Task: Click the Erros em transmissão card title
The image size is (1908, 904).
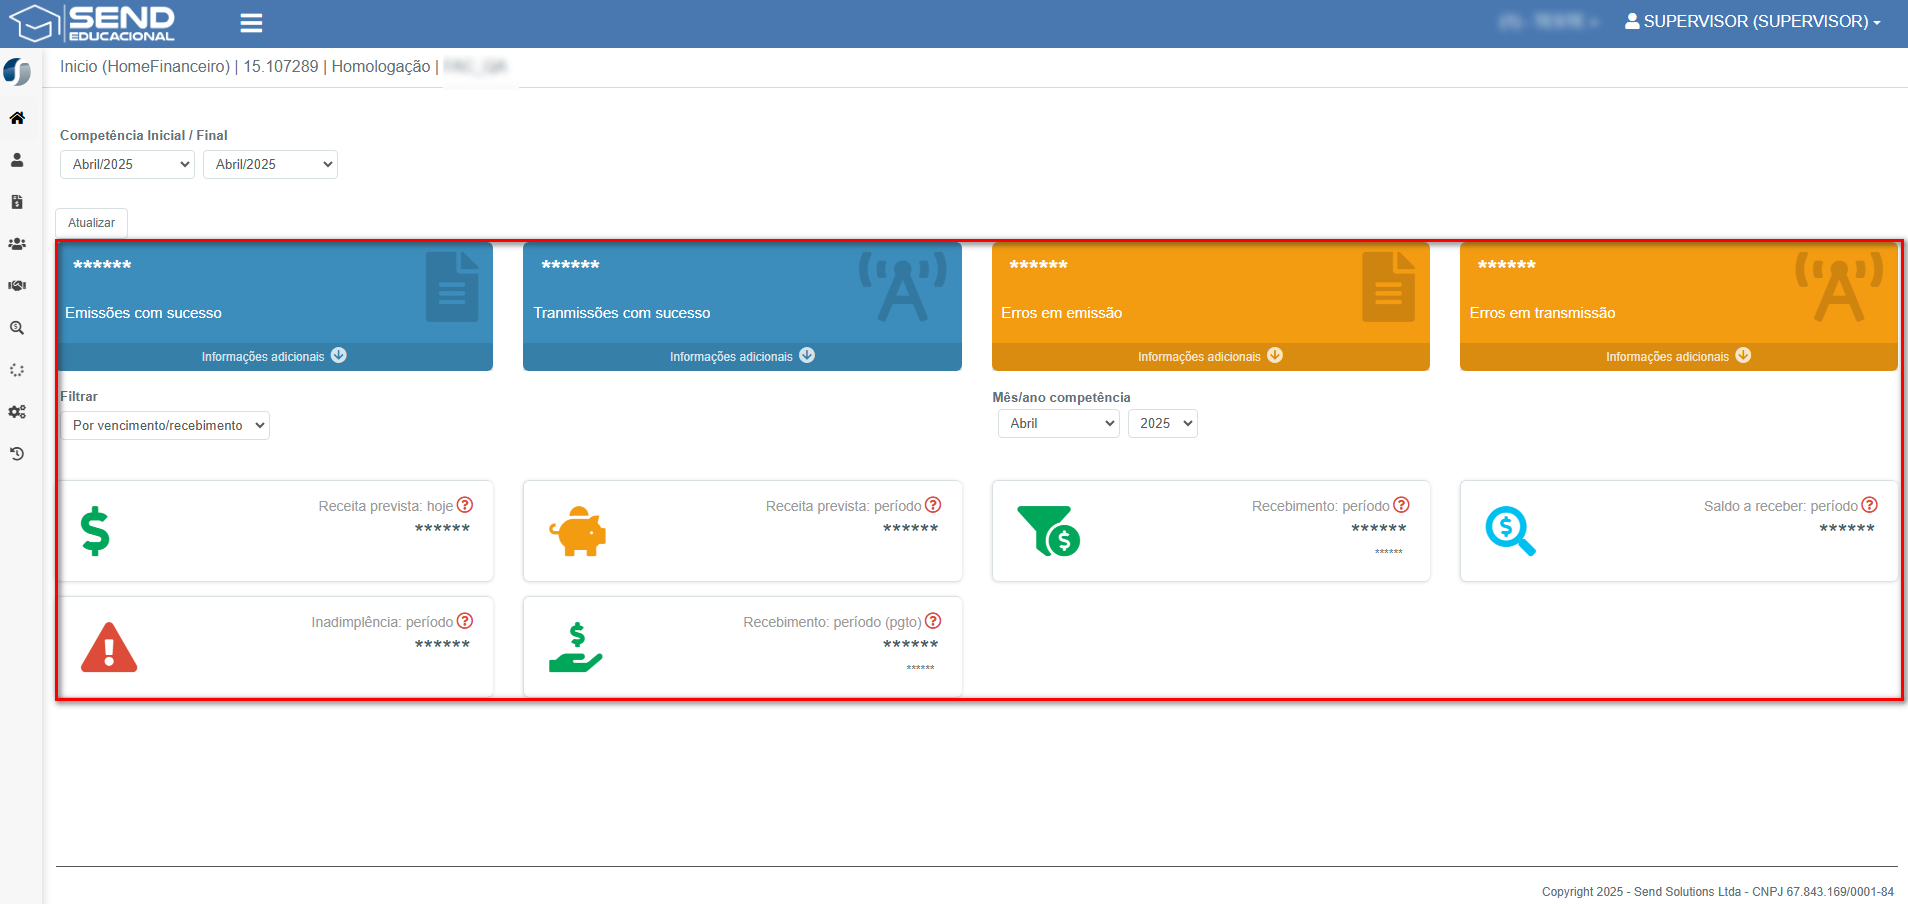Action: (x=1542, y=313)
